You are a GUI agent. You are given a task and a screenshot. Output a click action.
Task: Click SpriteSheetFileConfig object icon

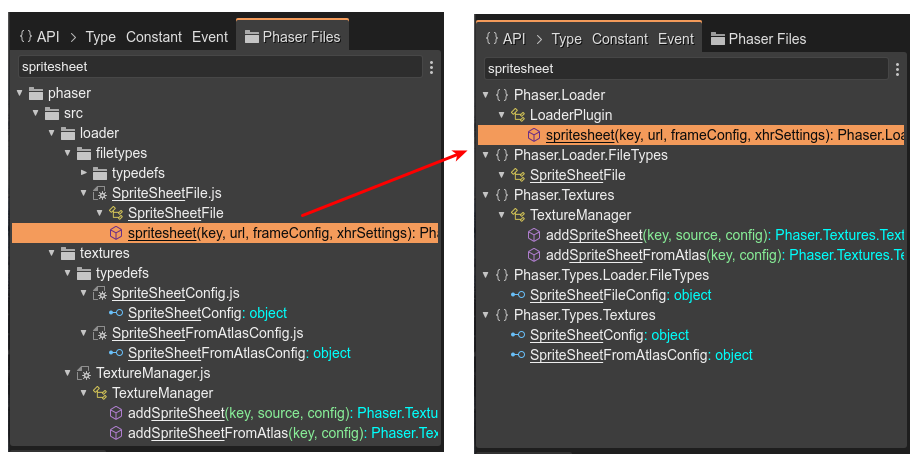(x=517, y=295)
